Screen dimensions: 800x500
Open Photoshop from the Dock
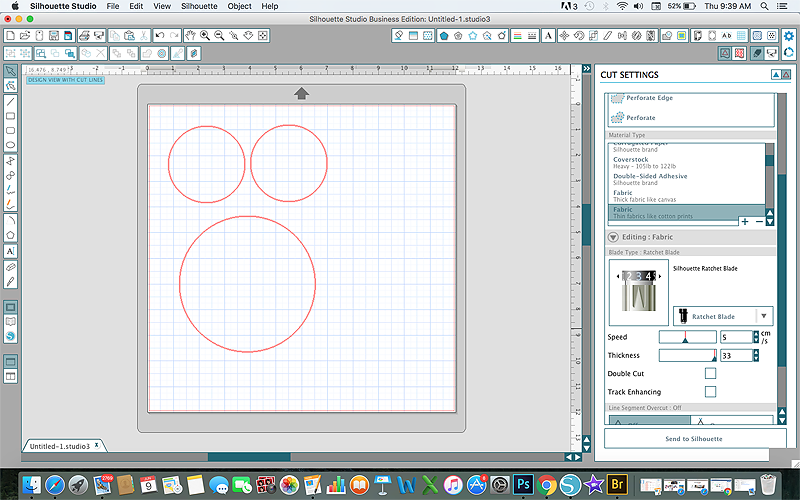523,484
